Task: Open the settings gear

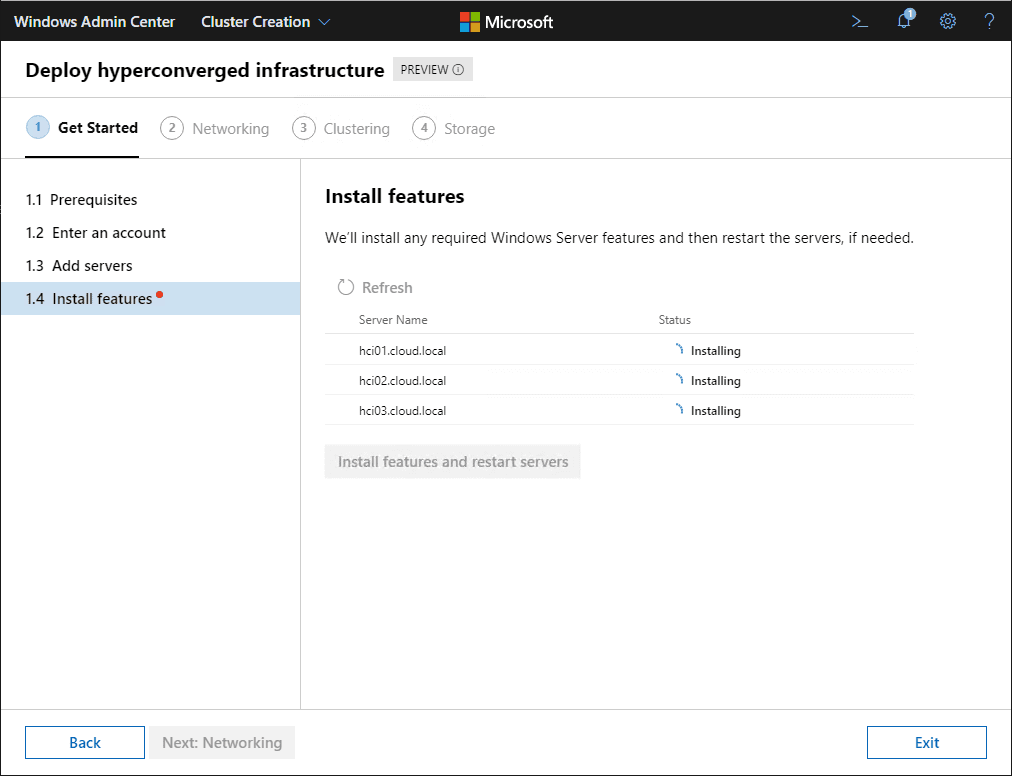Action: tap(948, 21)
